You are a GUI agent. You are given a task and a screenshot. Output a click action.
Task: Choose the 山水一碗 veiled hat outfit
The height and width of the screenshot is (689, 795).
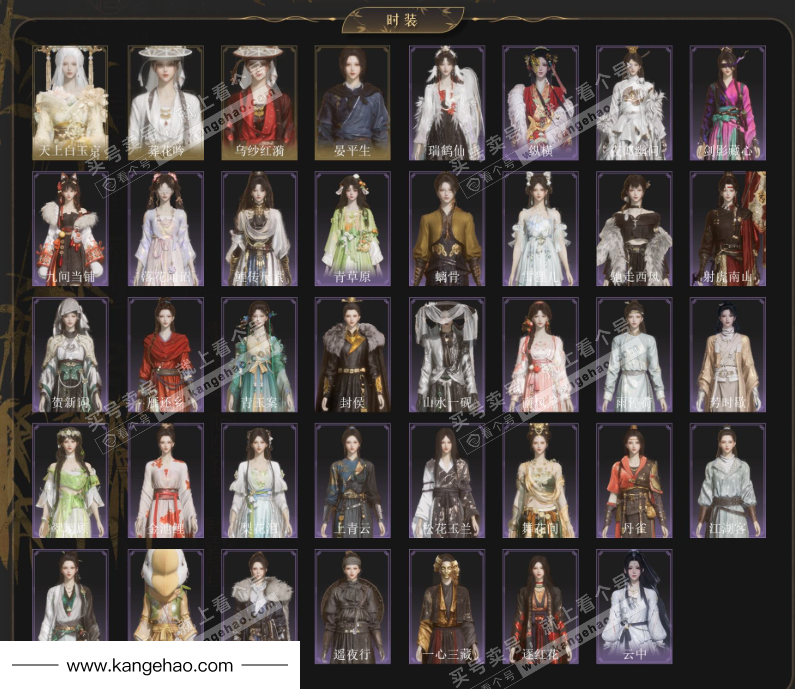point(446,355)
